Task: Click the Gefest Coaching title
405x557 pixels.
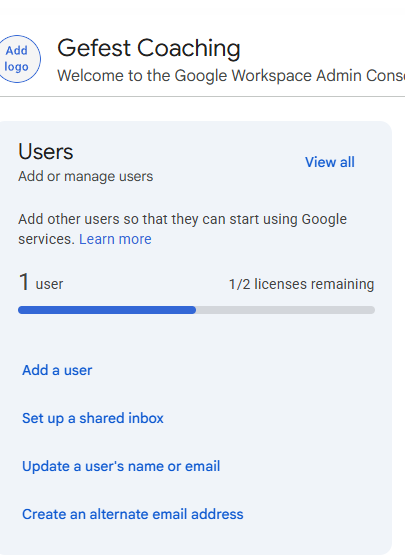Action: (149, 48)
